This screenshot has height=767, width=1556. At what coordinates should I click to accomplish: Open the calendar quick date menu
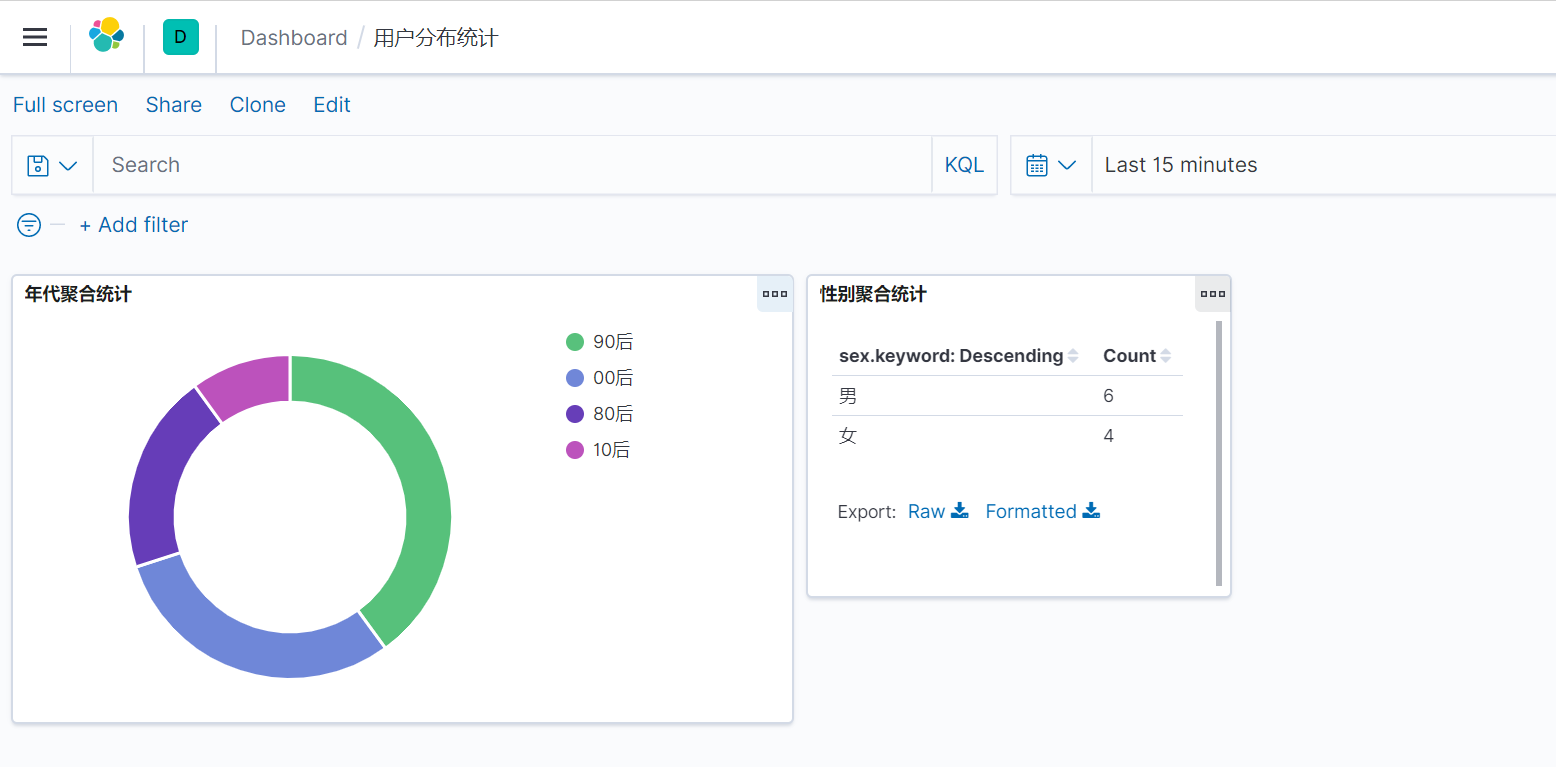click(x=1051, y=165)
